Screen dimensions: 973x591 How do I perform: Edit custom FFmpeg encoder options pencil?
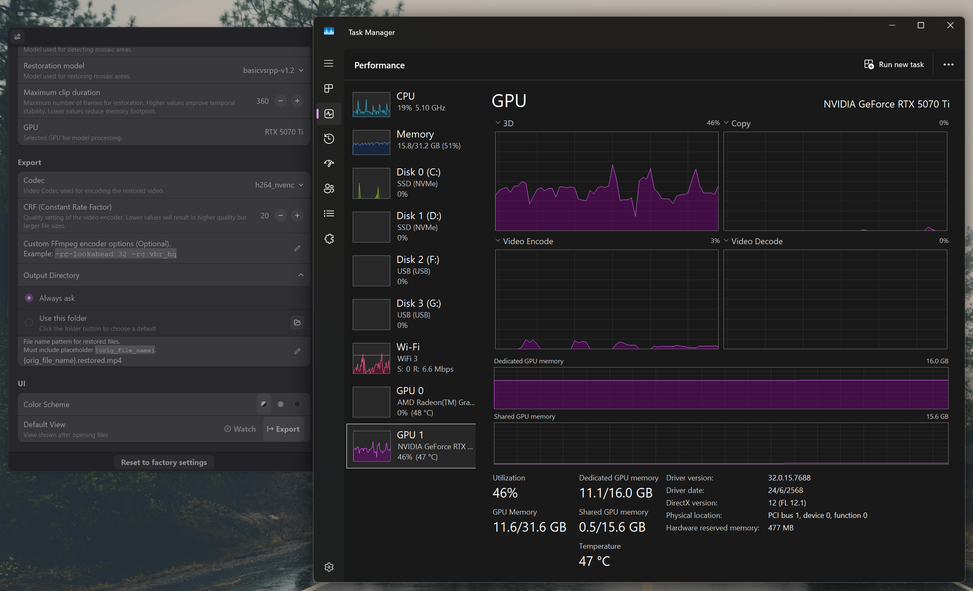coord(297,248)
